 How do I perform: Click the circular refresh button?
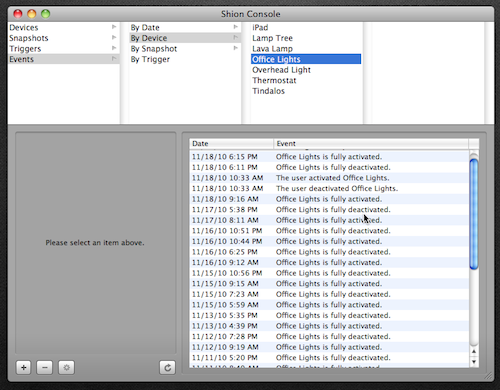167,368
